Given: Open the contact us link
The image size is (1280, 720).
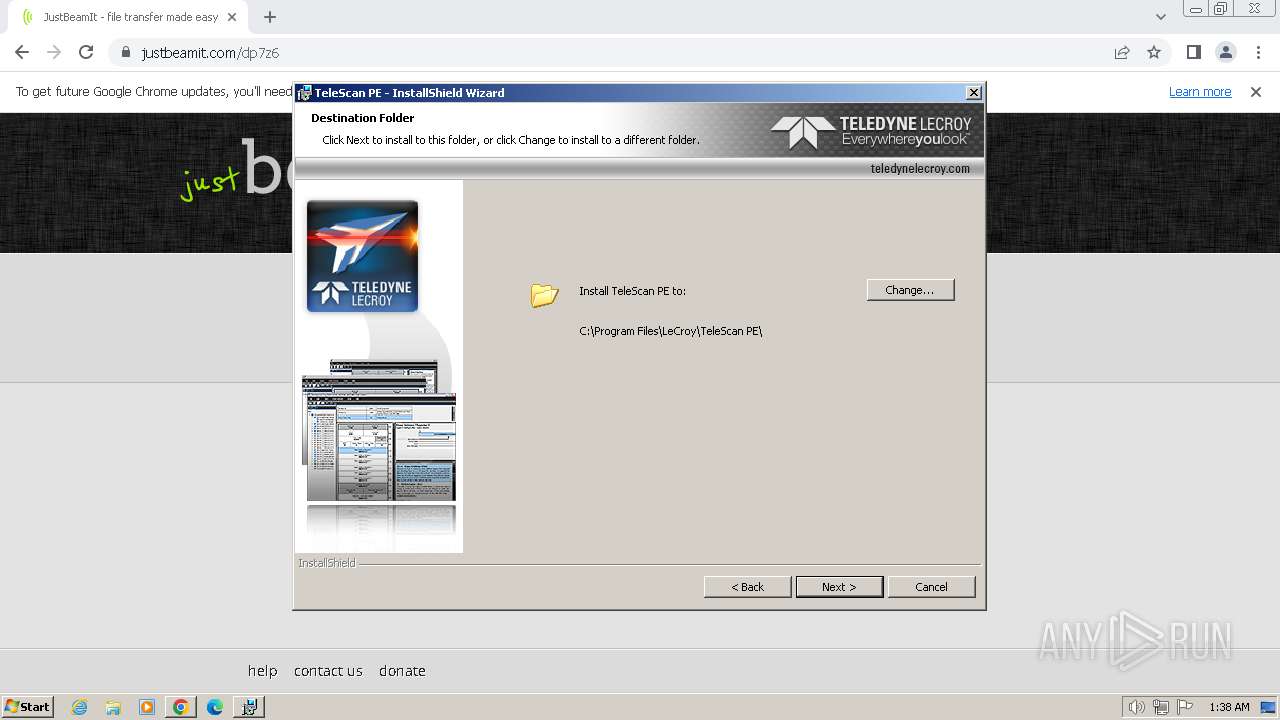Looking at the screenshot, I should pyautogui.click(x=328, y=671).
